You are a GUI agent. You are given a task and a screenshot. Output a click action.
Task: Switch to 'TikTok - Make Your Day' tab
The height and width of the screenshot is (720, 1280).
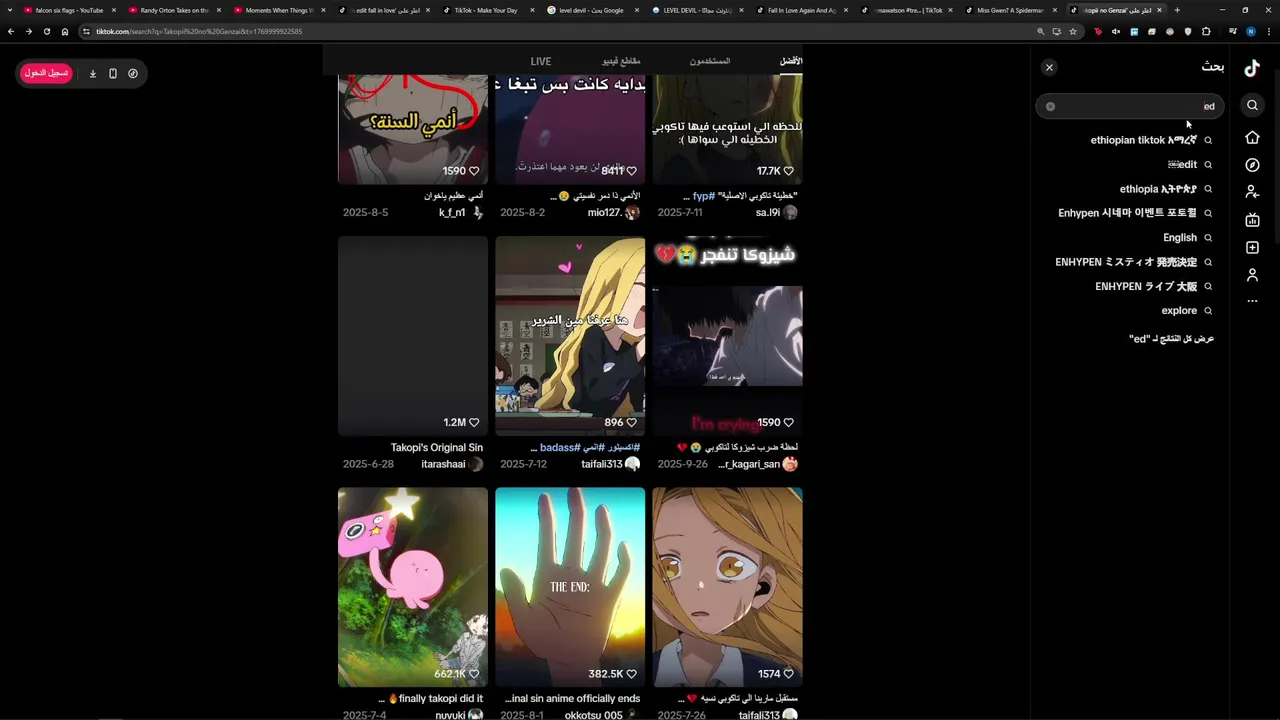[x=486, y=10]
